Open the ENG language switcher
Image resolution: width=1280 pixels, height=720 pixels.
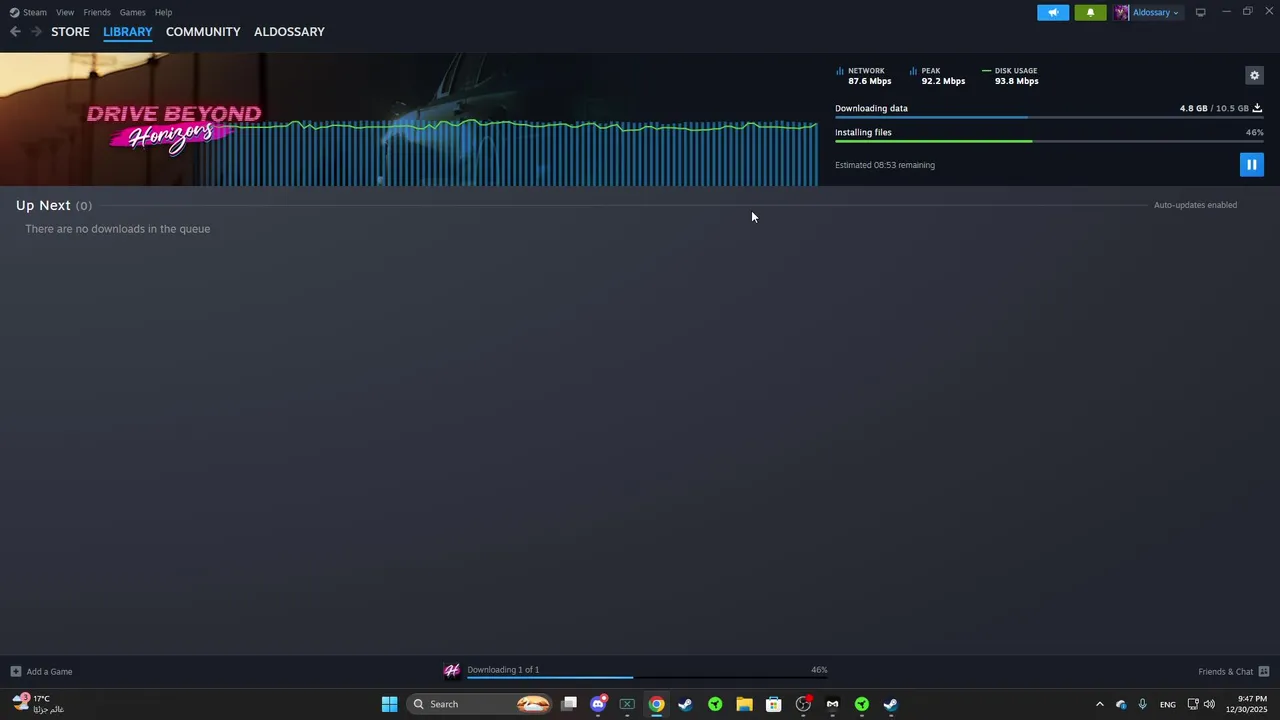(x=1167, y=704)
